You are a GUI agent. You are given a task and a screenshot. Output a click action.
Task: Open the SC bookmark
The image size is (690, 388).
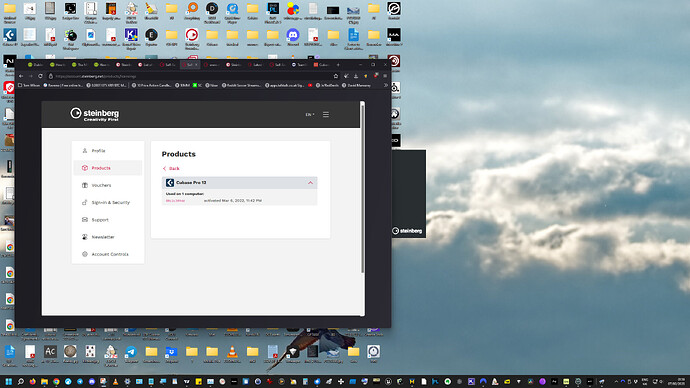tap(197, 85)
